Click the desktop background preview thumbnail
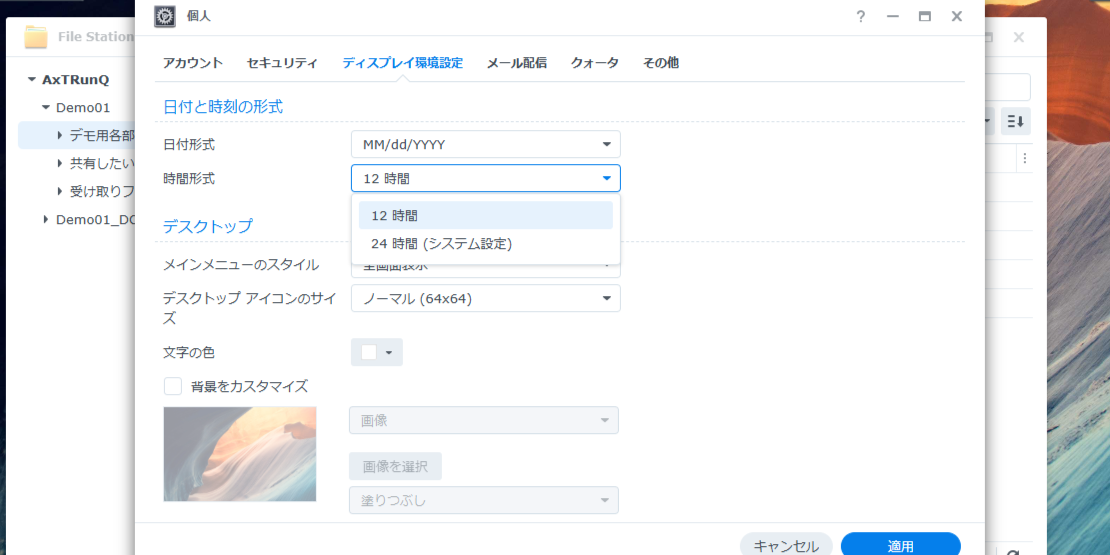Screen dimensions: 1110x555 click(x=240, y=453)
